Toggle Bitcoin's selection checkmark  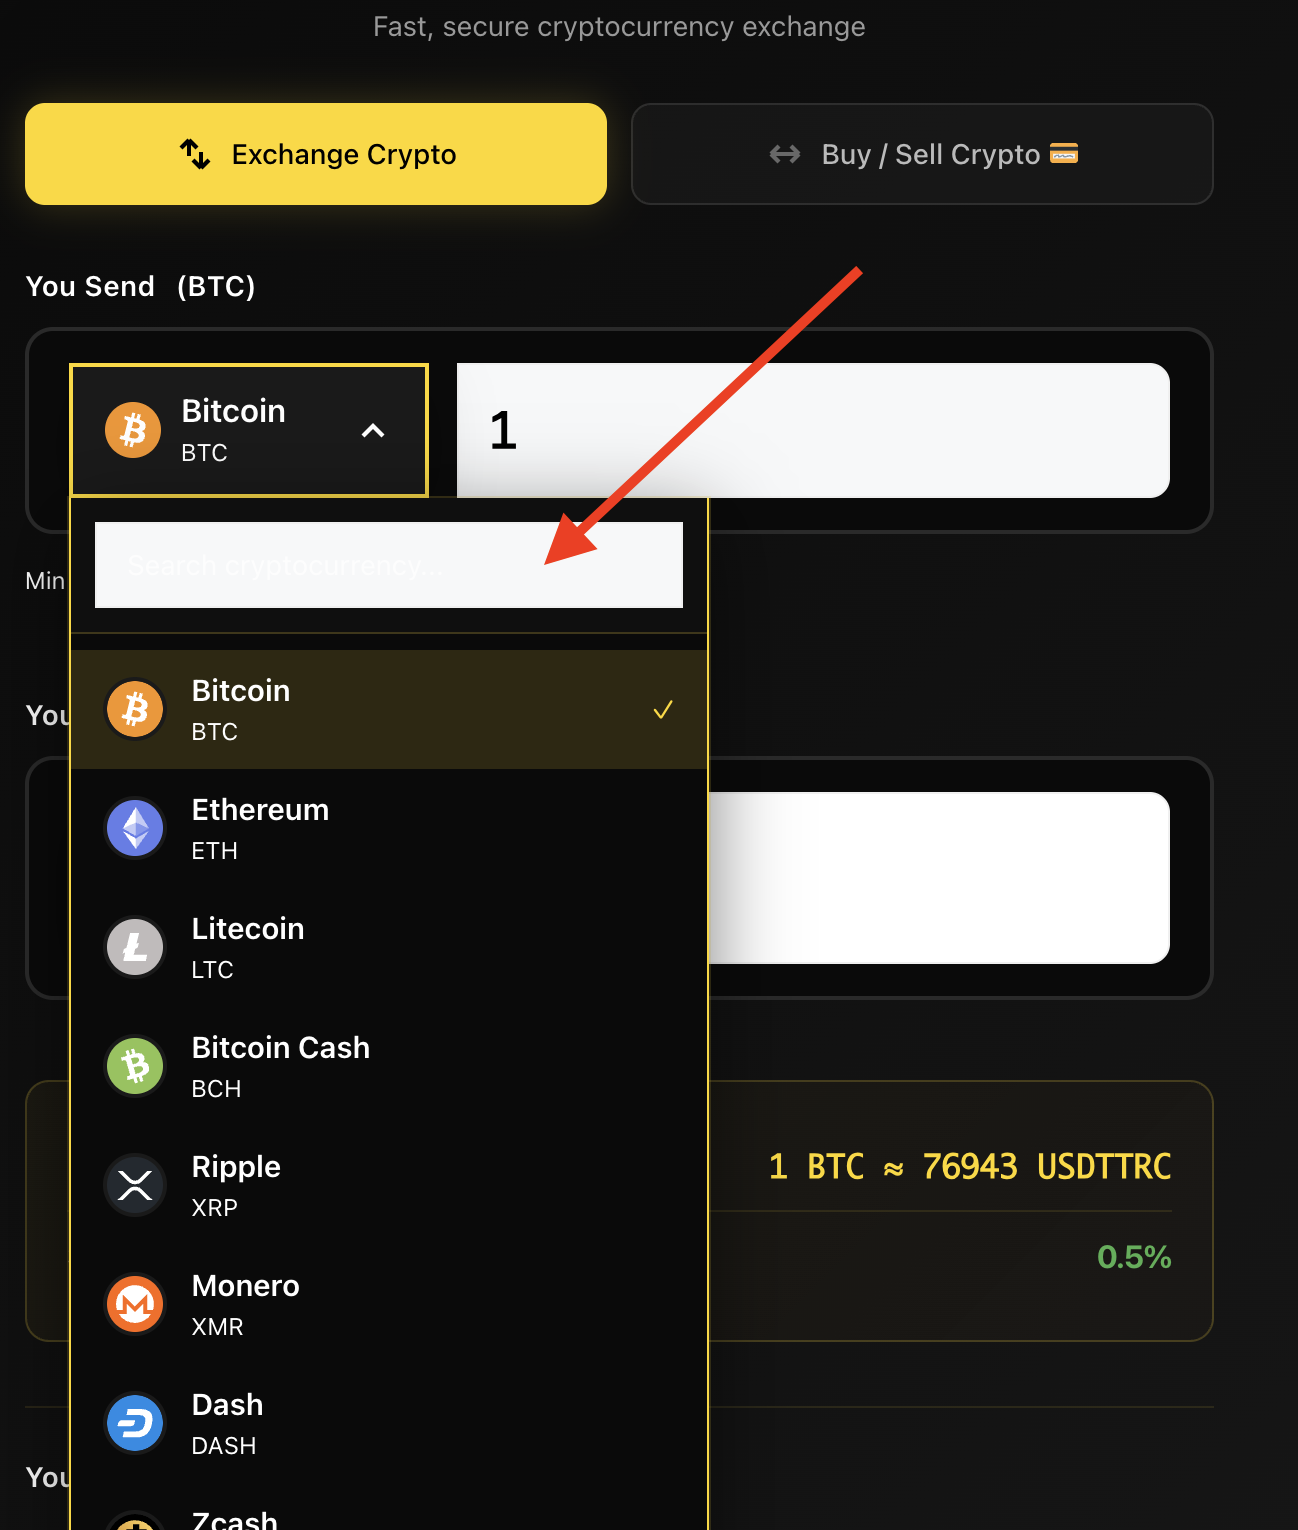(x=662, y=709)
